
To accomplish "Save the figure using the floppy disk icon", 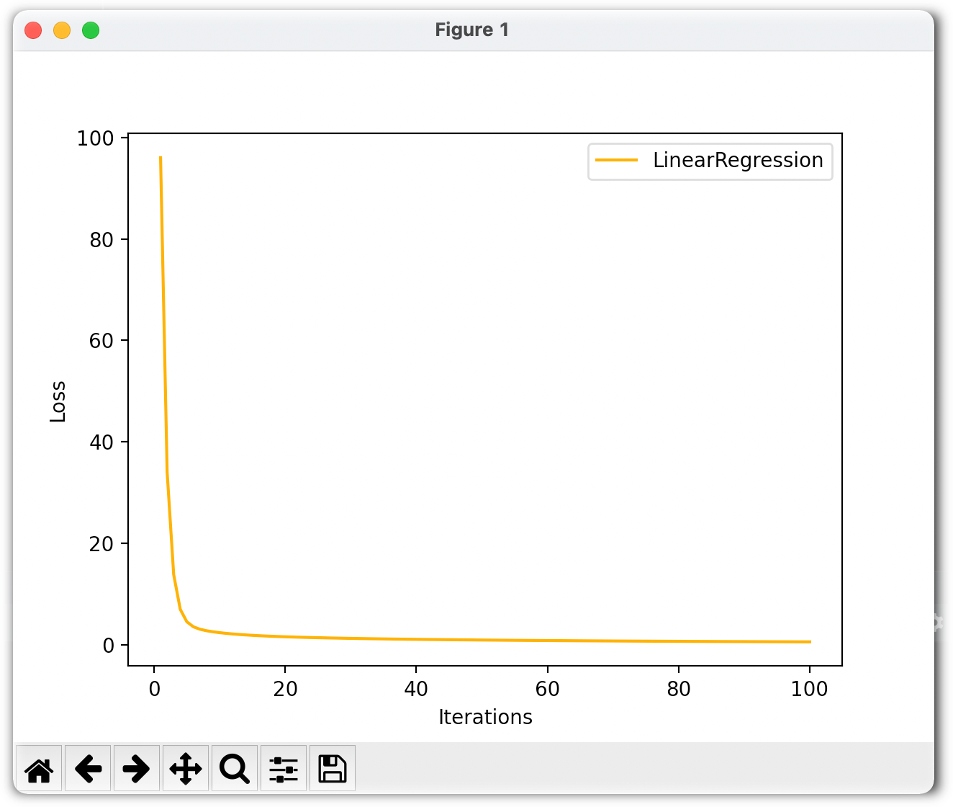I will (331, 768).
